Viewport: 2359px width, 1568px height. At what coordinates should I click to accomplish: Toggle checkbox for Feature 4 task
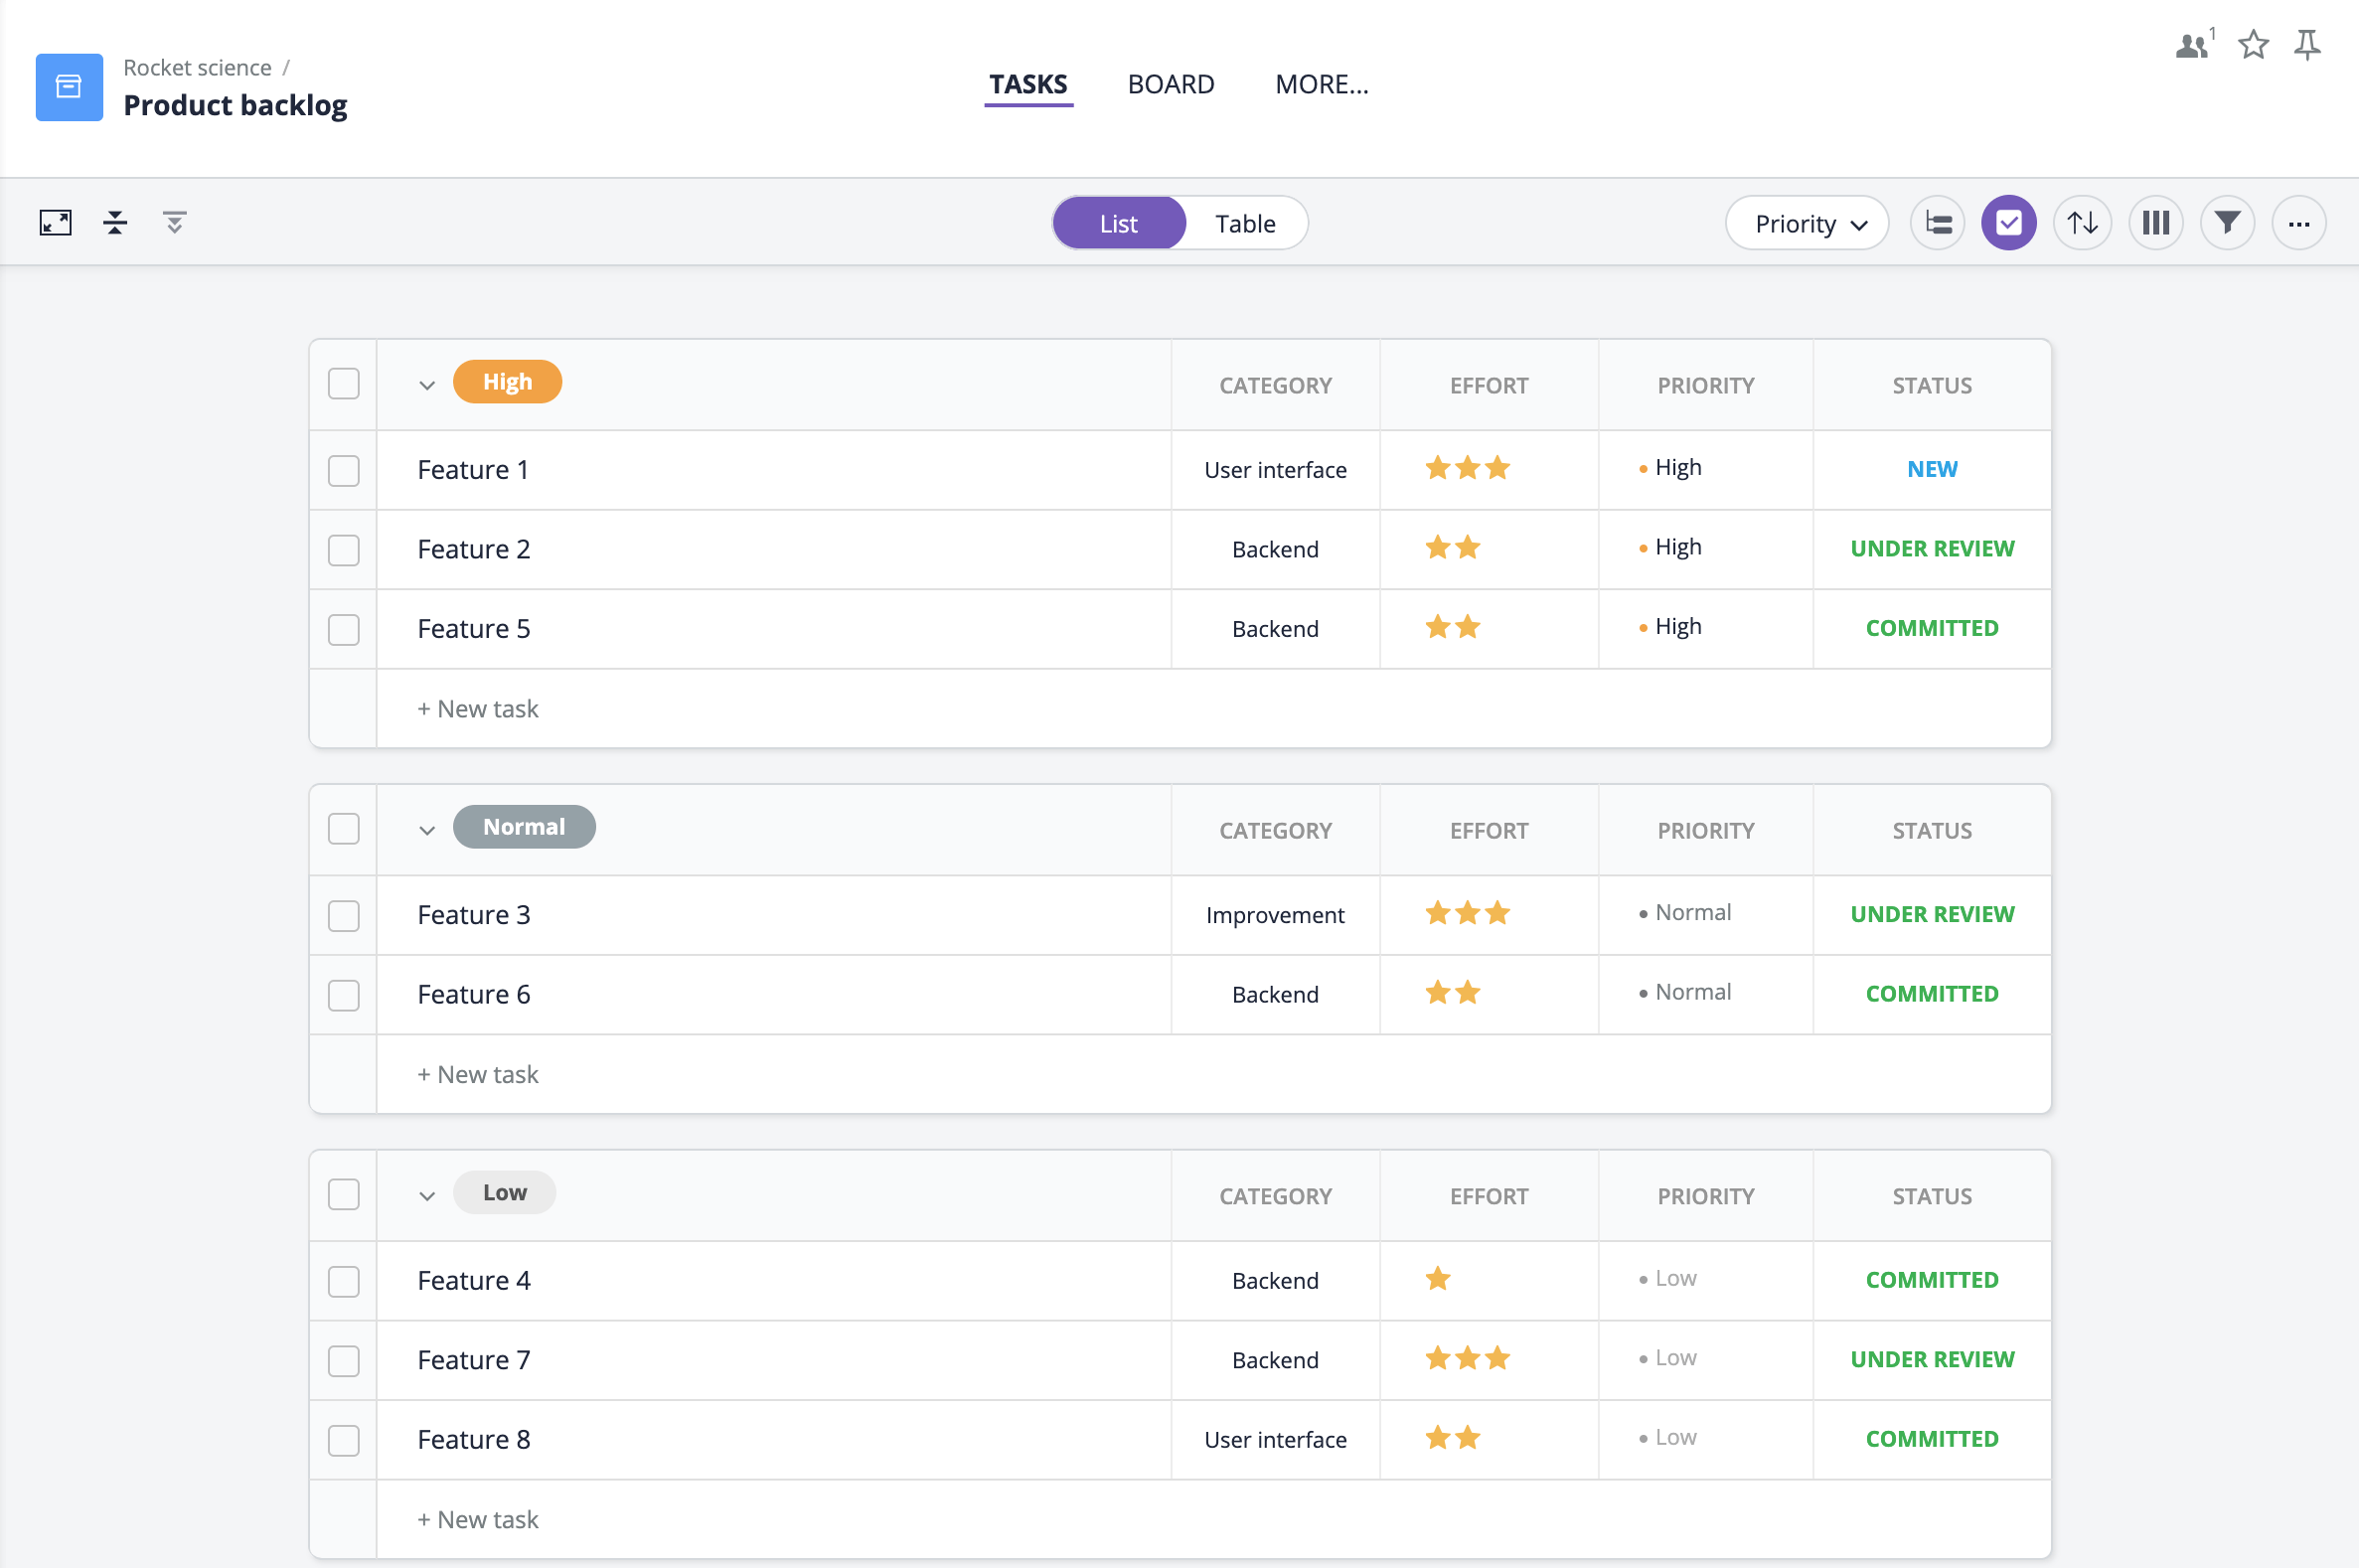click(343, 1279)
